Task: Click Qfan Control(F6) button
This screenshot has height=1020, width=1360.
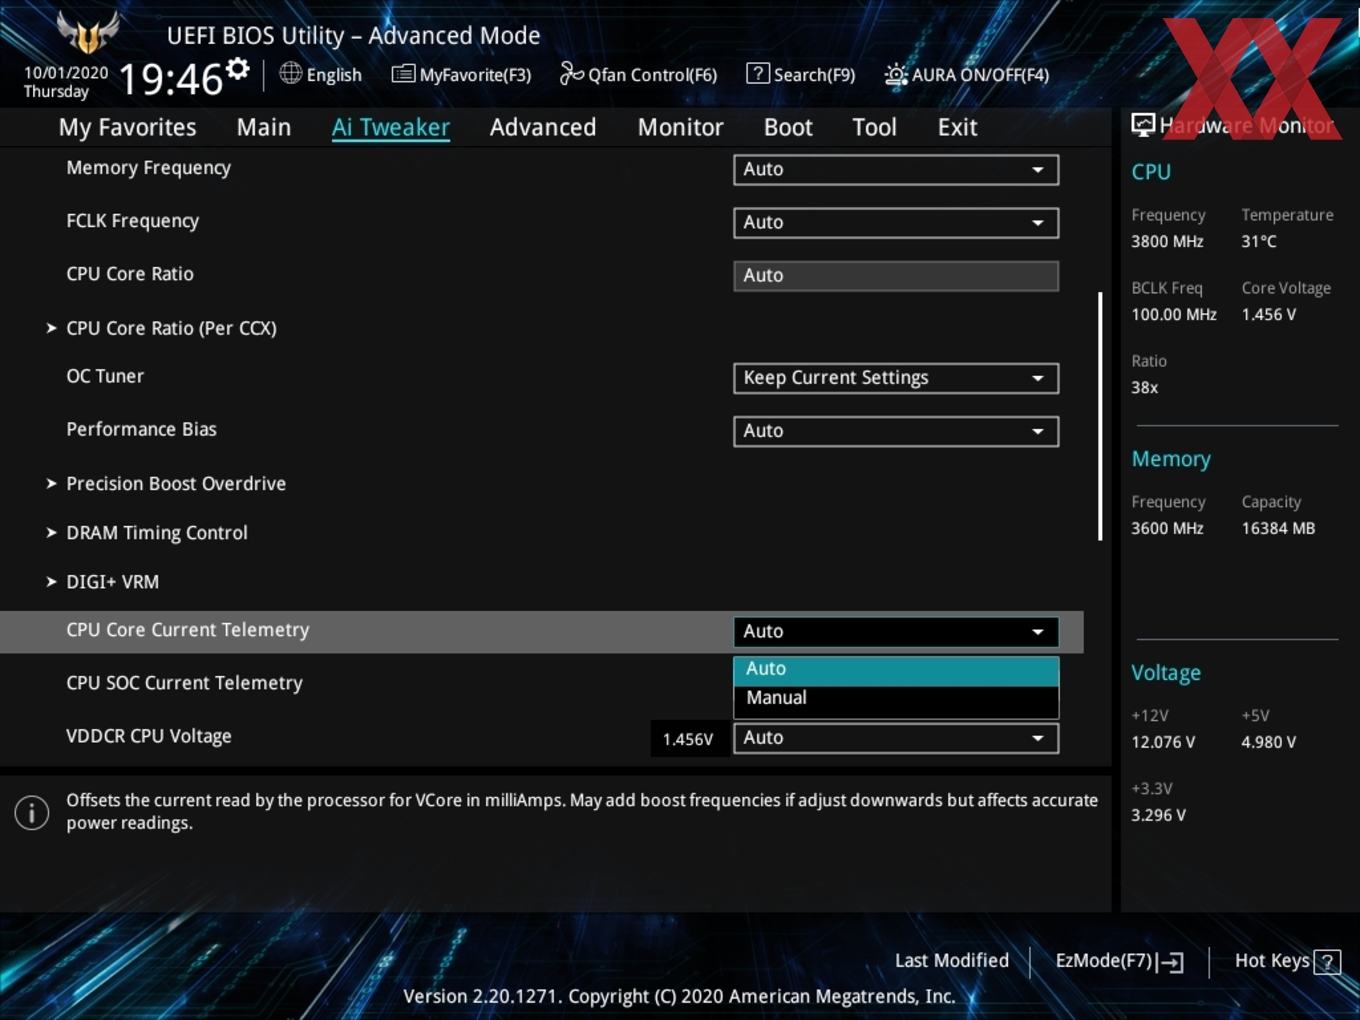Action: pyautogui.click(x=639, y=74)
